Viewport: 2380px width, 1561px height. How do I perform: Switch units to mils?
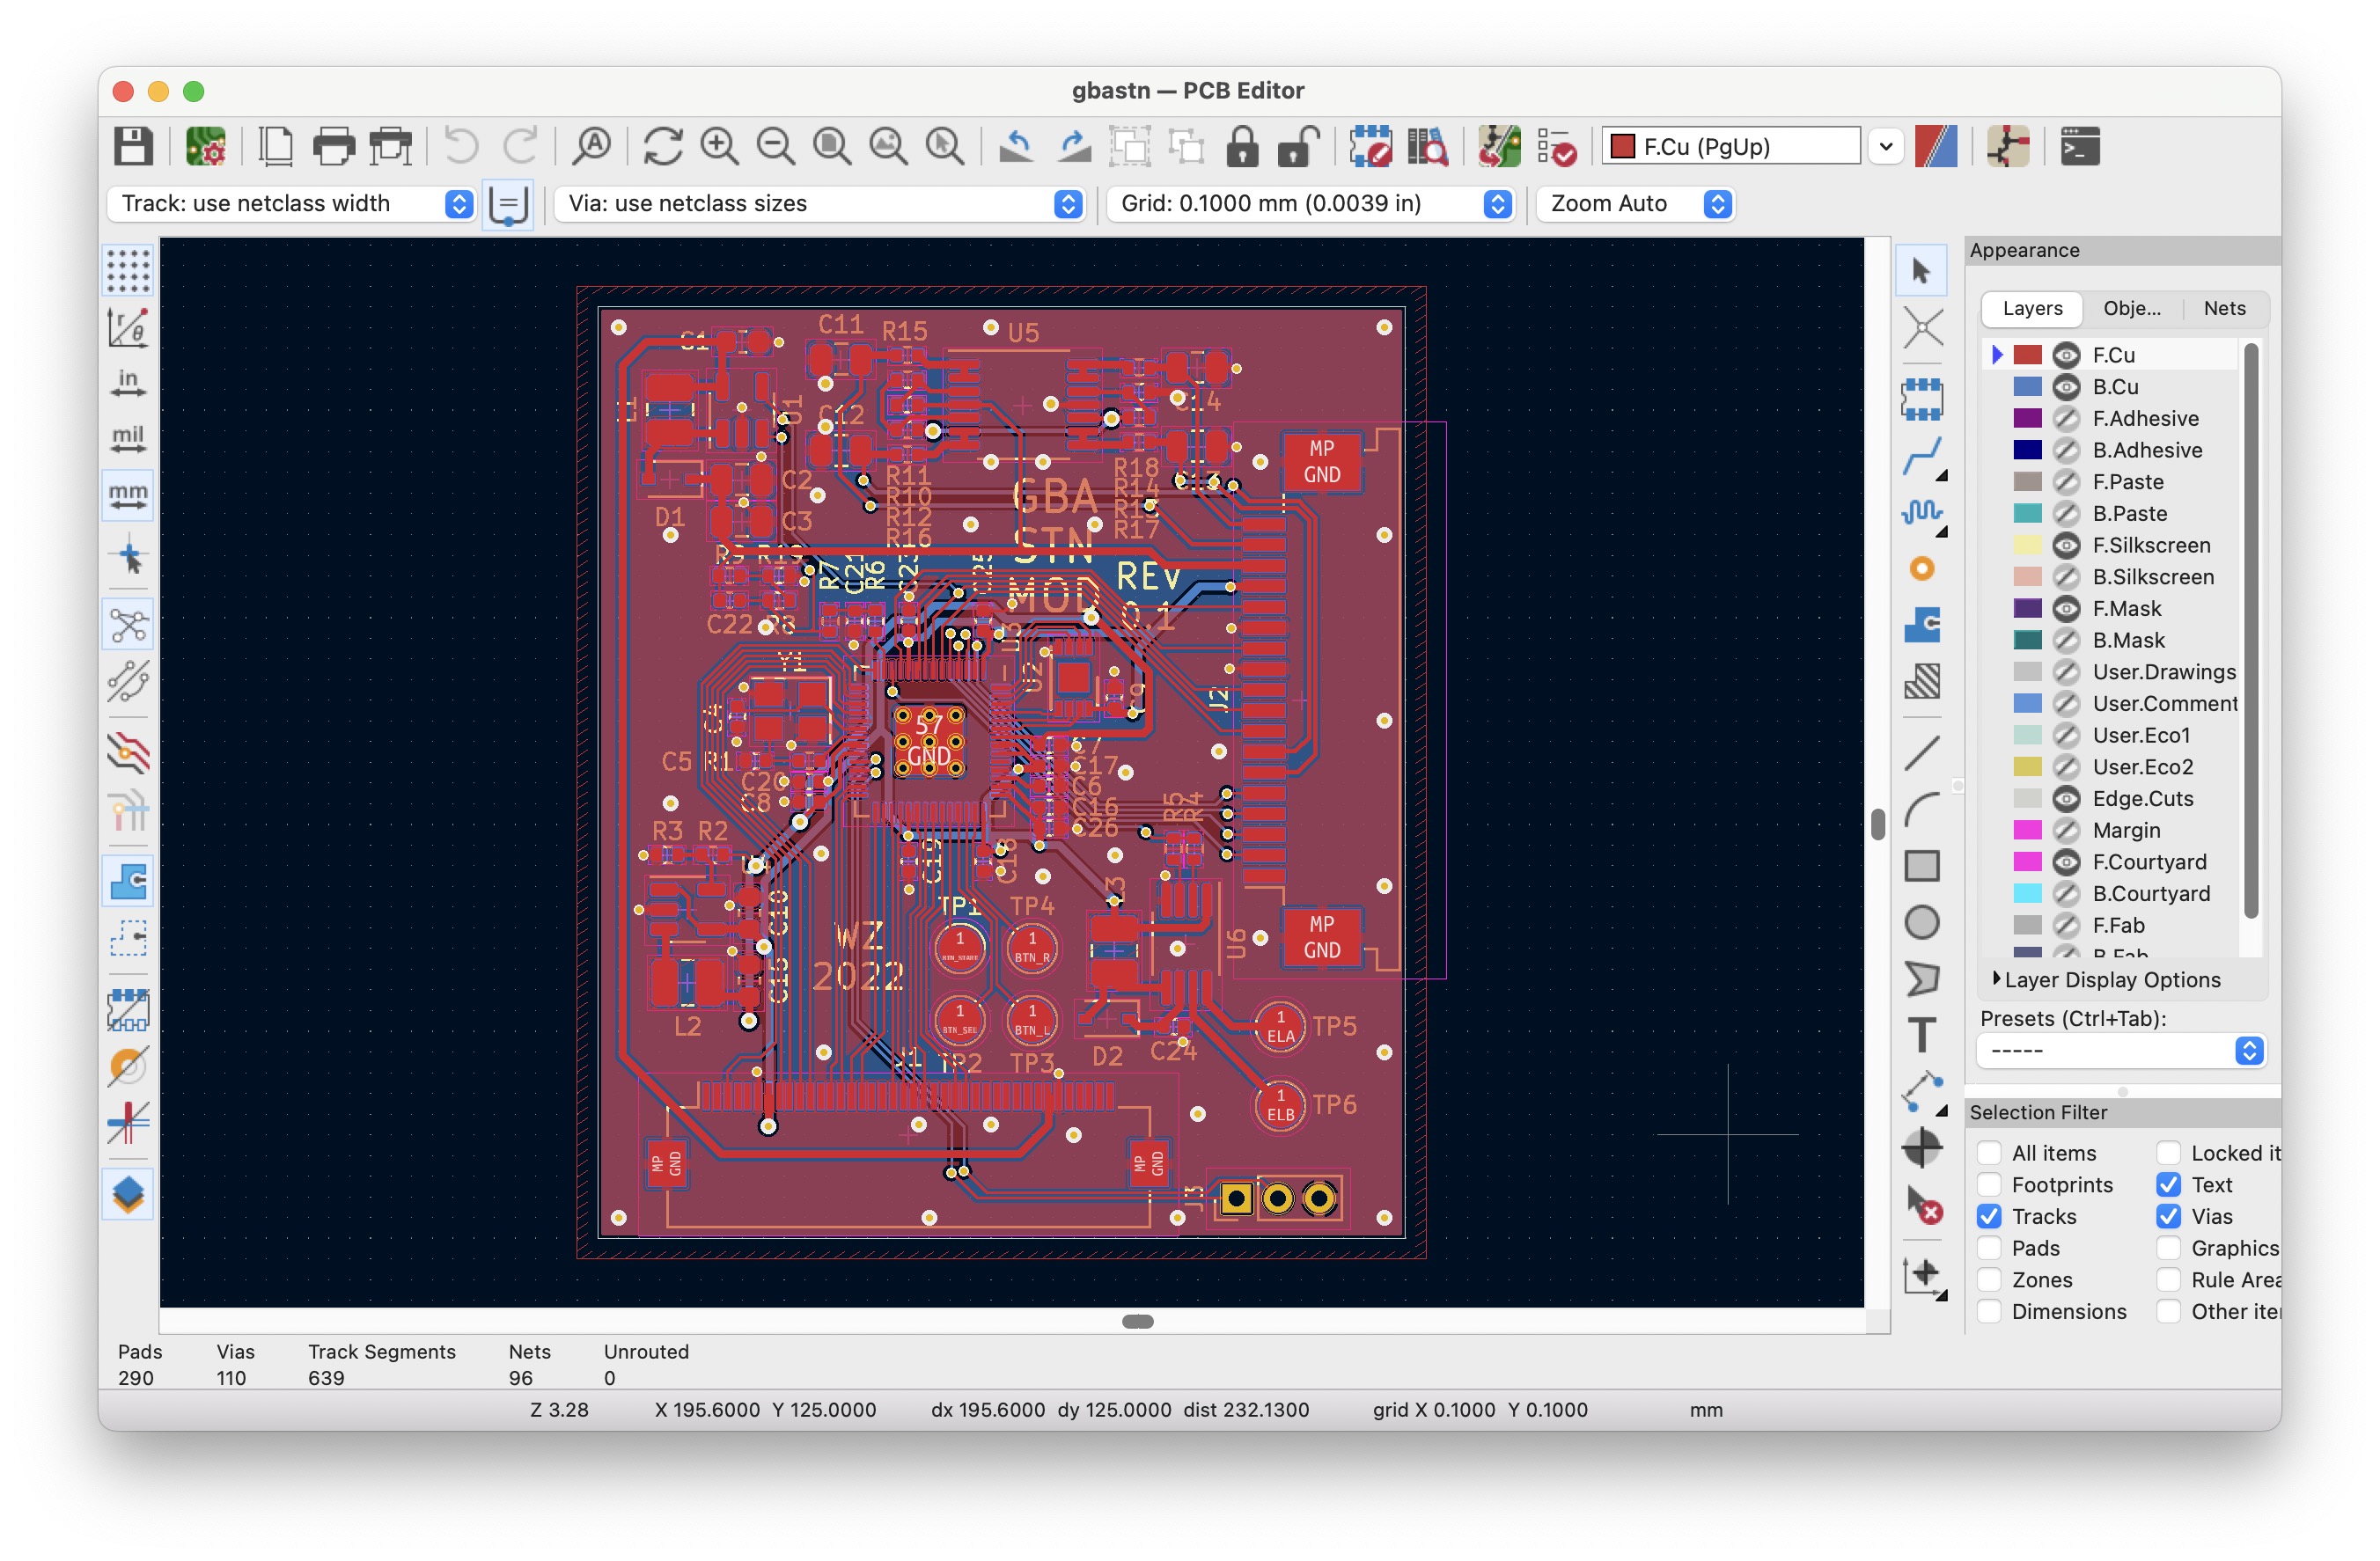pyautogui.click(x=128, y=439)
